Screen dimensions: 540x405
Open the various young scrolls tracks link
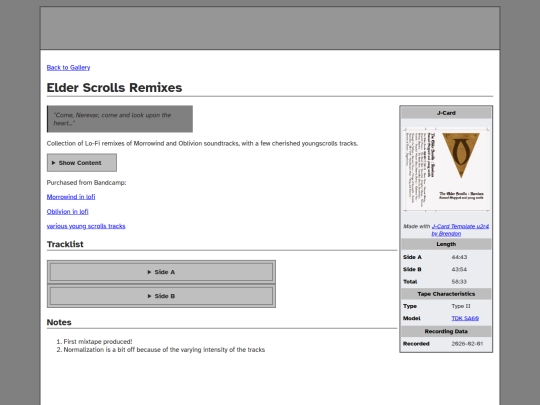[x=86, y=226]
